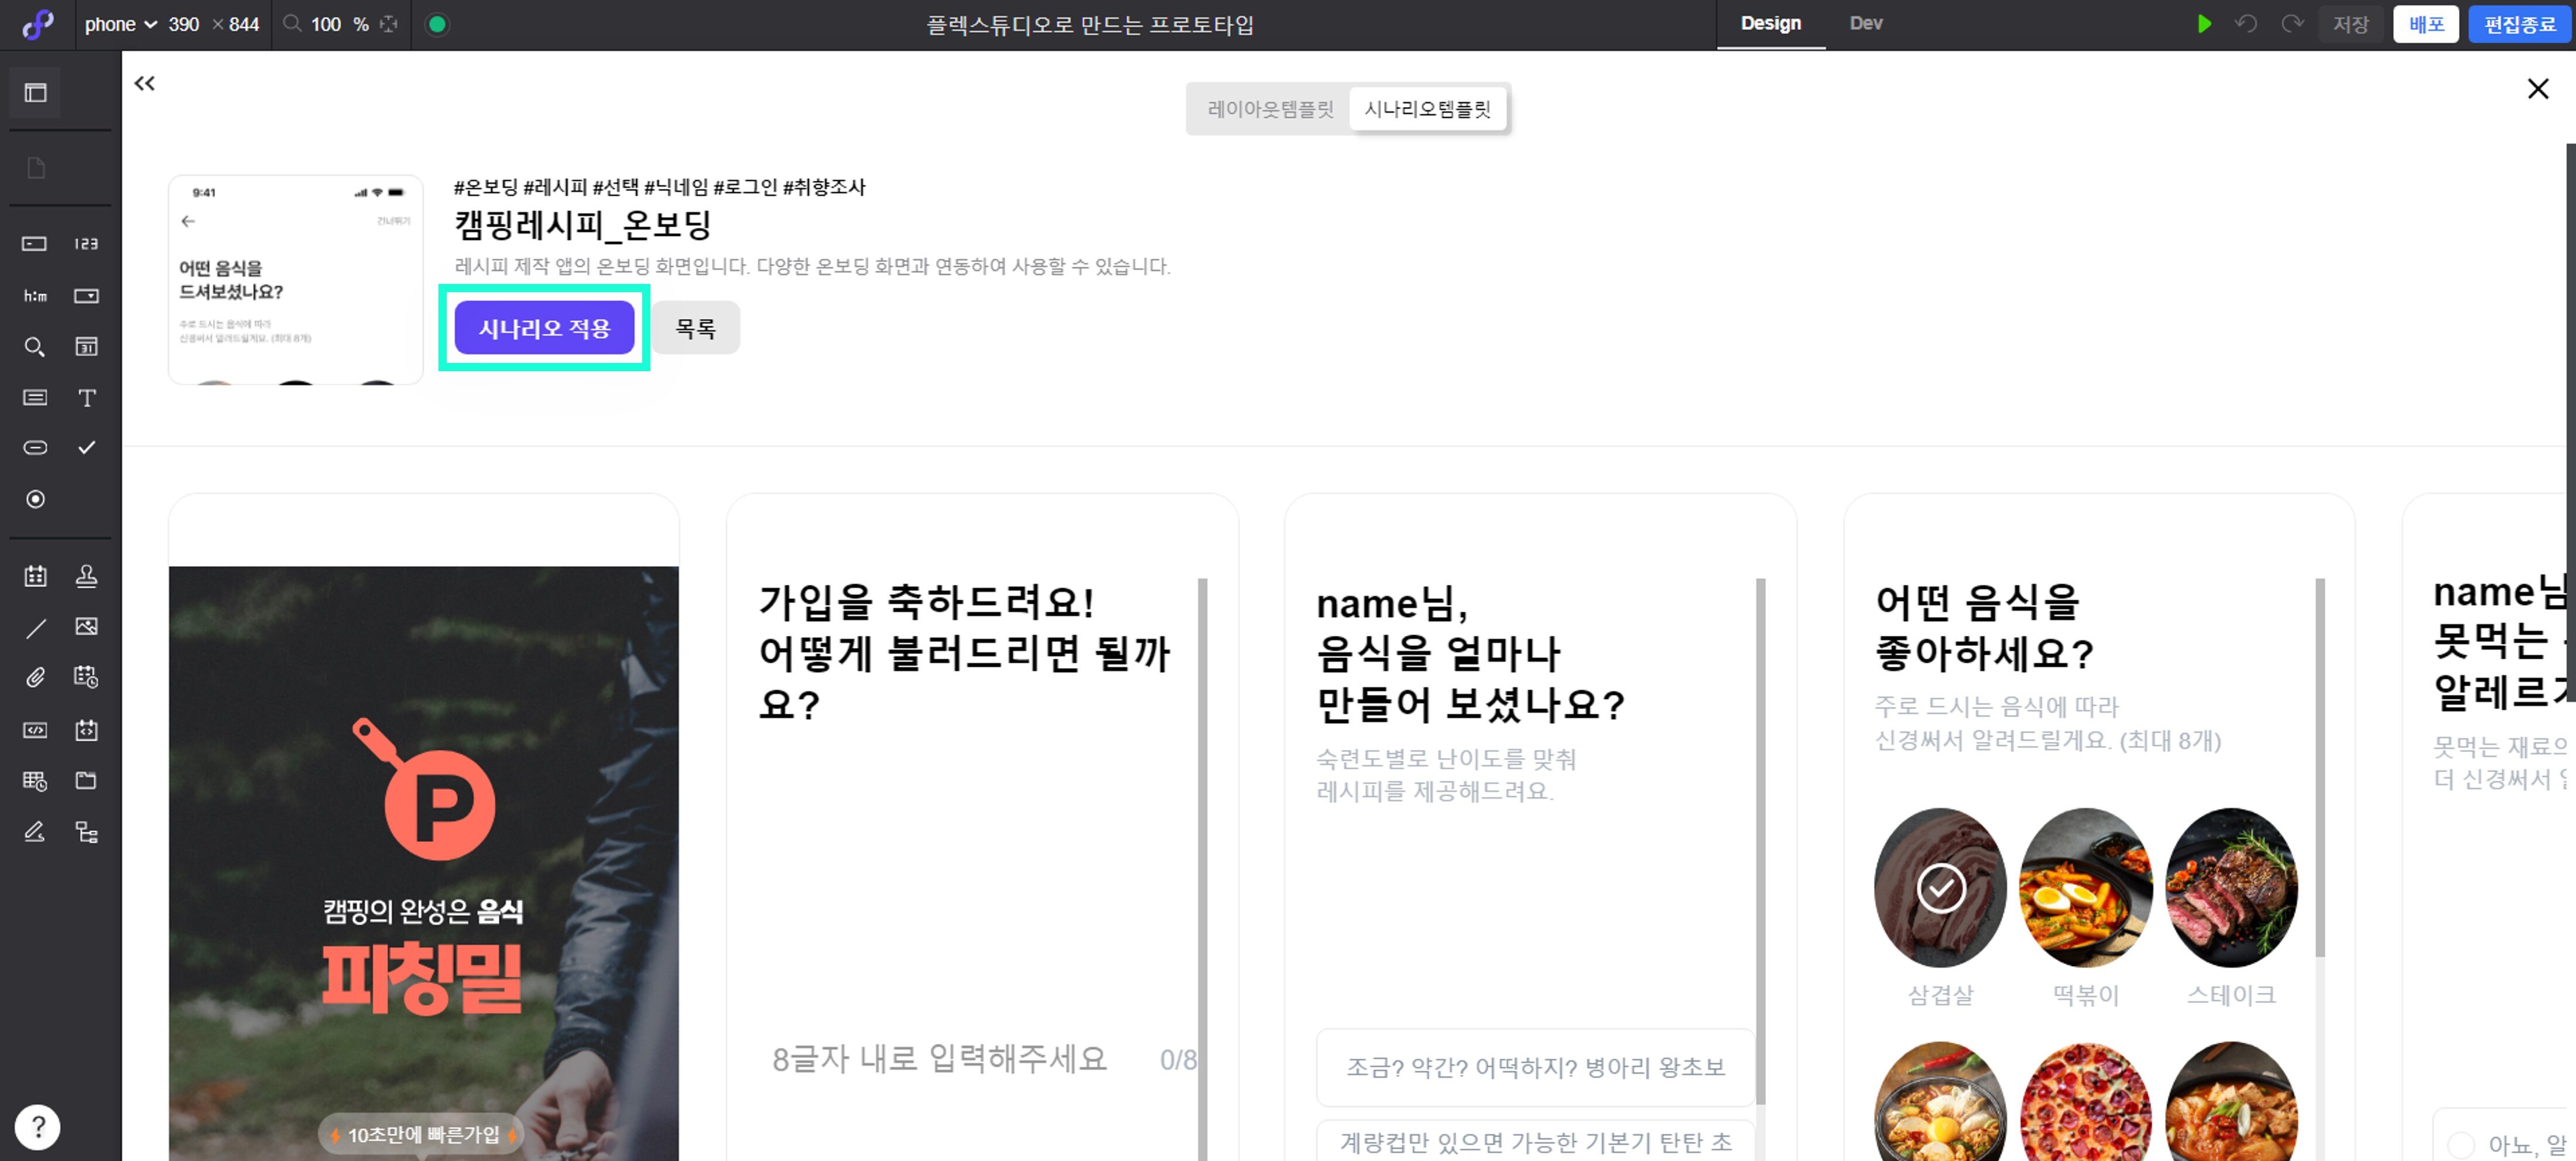Select the table grid with clock icon

click(35, 781)
